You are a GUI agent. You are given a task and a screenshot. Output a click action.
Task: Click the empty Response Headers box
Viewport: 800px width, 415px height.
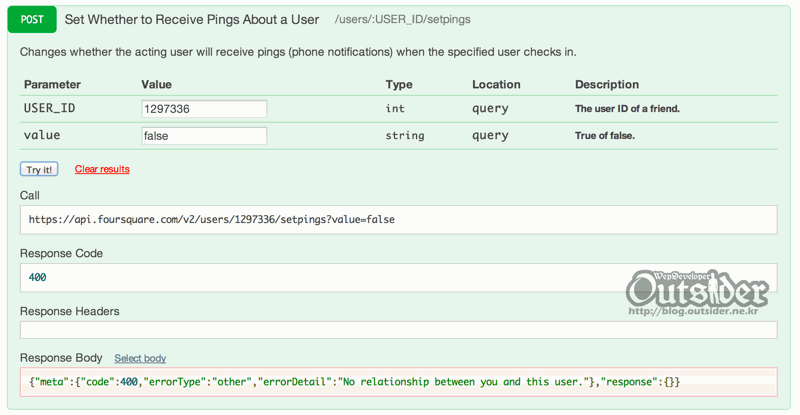pyautogui.click(x=398, y=330)
